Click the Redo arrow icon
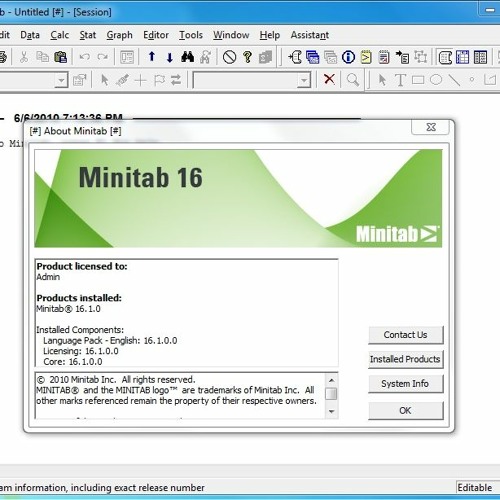500x500 pixels. click(103, 57)
